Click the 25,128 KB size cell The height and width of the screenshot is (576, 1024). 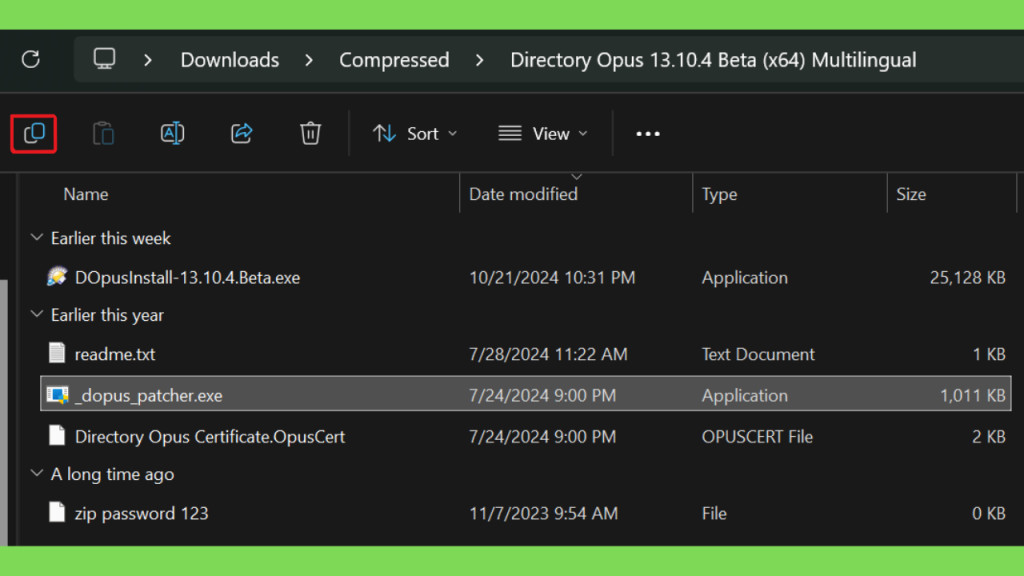coord(968,278)
